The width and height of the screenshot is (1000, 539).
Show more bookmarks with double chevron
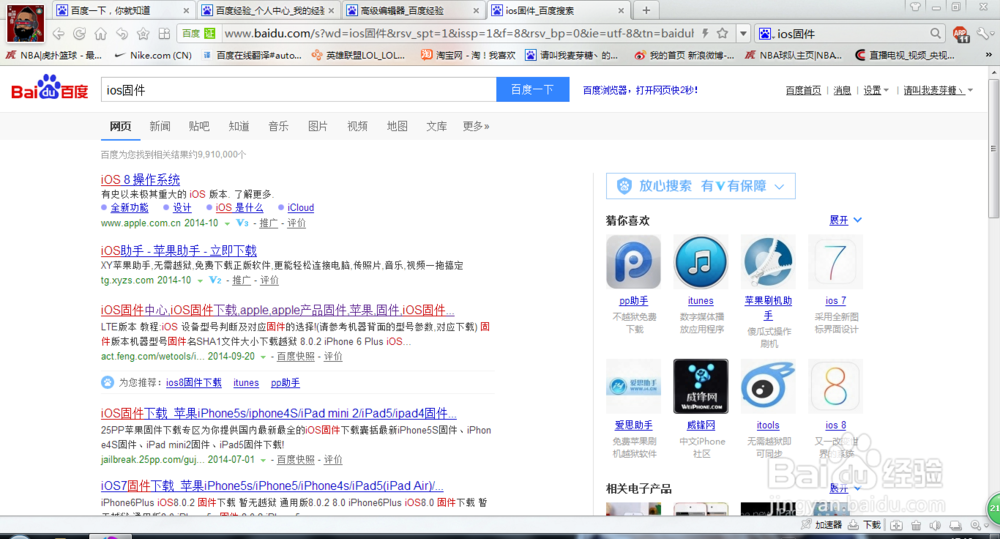[x=989, y=55]
